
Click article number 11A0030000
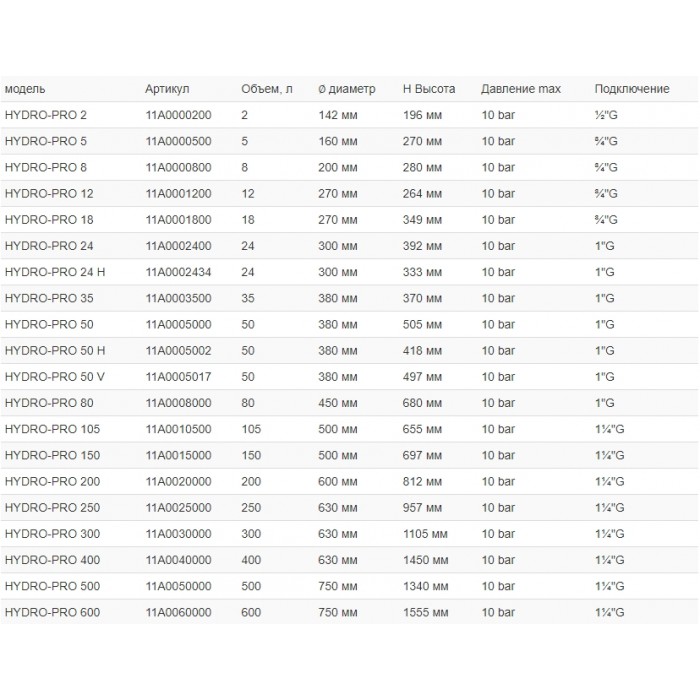pyautogui.click(x=179, y=534)
